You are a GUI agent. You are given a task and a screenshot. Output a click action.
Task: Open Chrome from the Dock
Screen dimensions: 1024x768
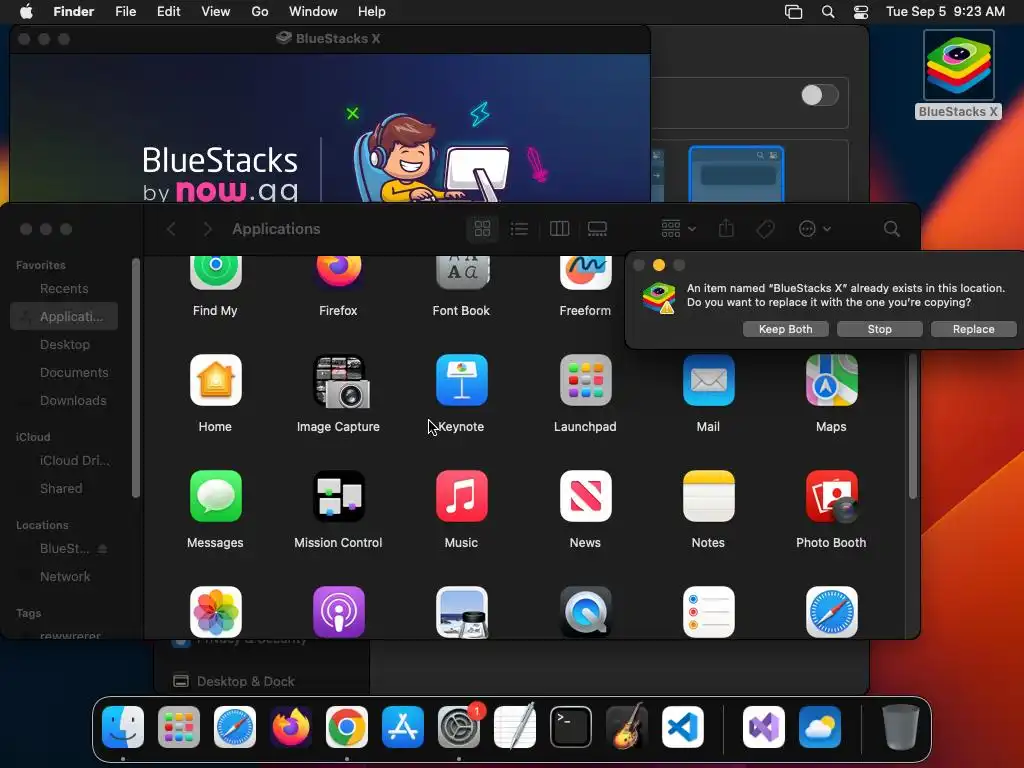(x=347, y=727)
